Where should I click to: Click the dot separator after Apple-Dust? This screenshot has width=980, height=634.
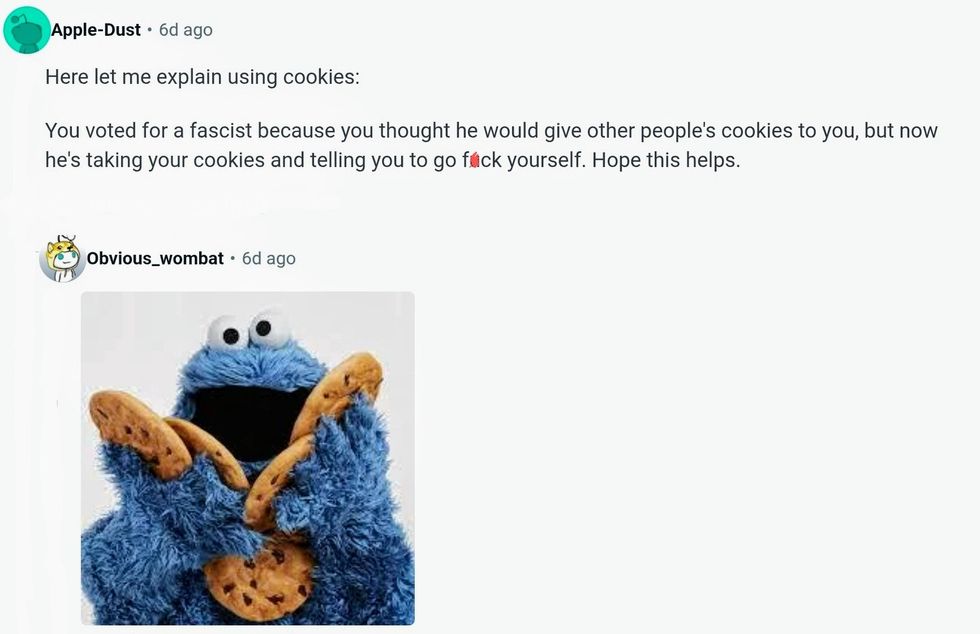(149, 30)
